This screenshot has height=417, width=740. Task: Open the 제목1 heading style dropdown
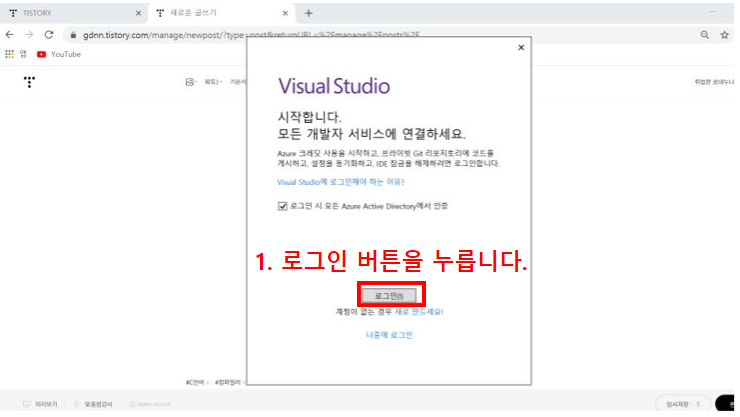pos(213,82)
